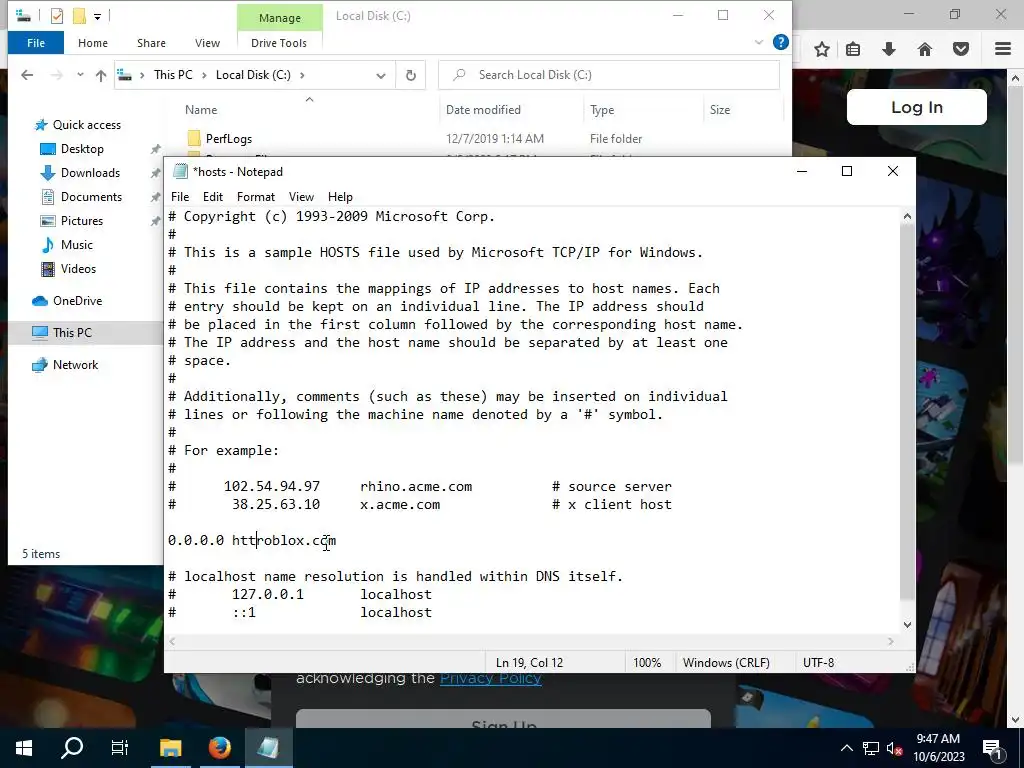The height and width of the screenshot is (768, 1024).
Task: Expand the Explorer ribbon chevron
Action: (x=759, y=42)
